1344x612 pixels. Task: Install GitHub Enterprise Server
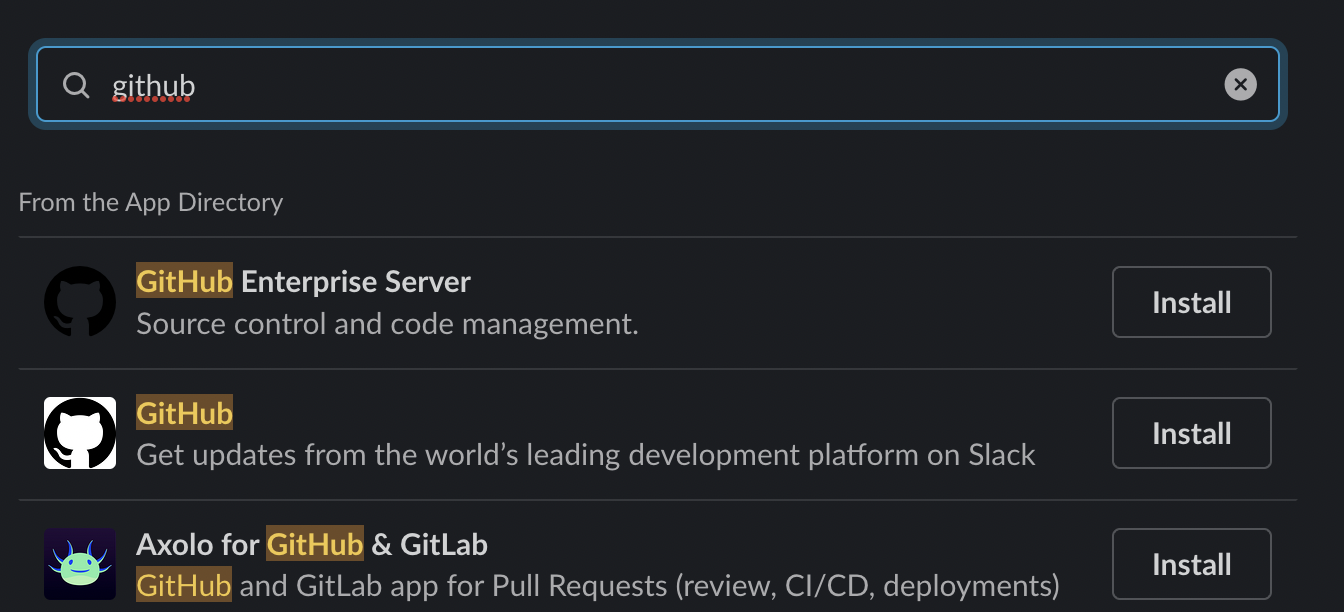(1192, 302)
